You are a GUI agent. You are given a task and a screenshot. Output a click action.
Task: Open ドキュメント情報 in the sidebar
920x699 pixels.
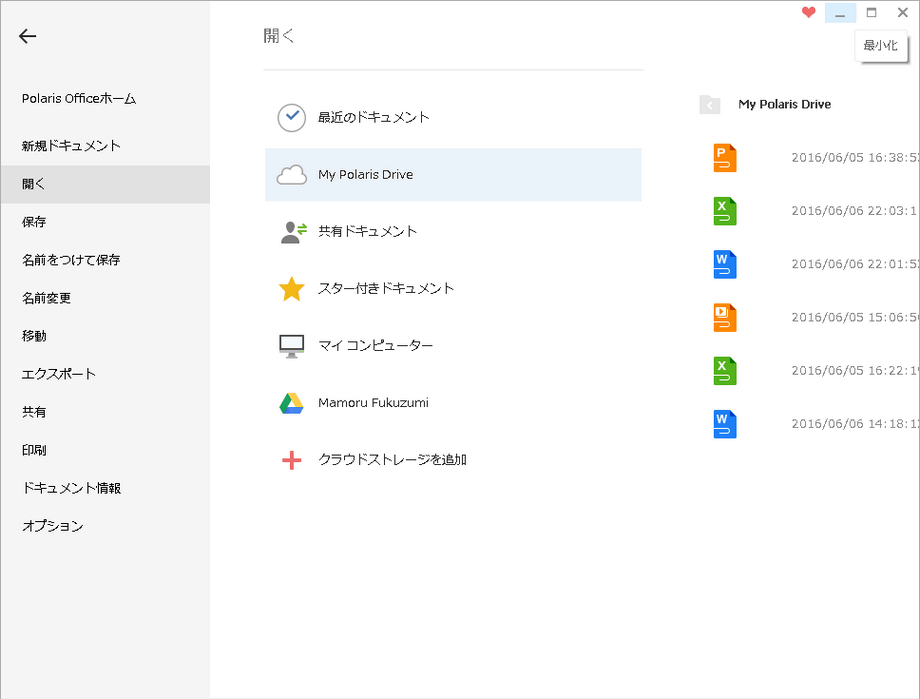pos(106,488)
